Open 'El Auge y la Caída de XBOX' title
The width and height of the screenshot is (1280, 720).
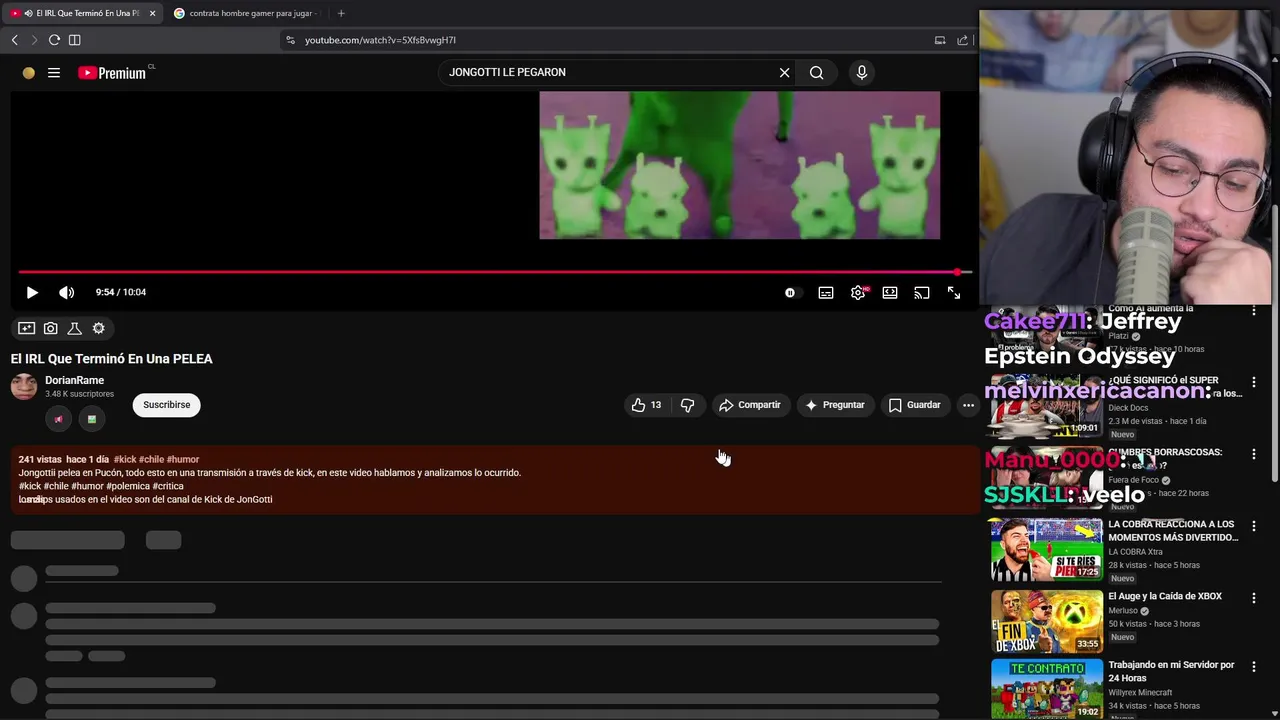[x=1165, y=596]
